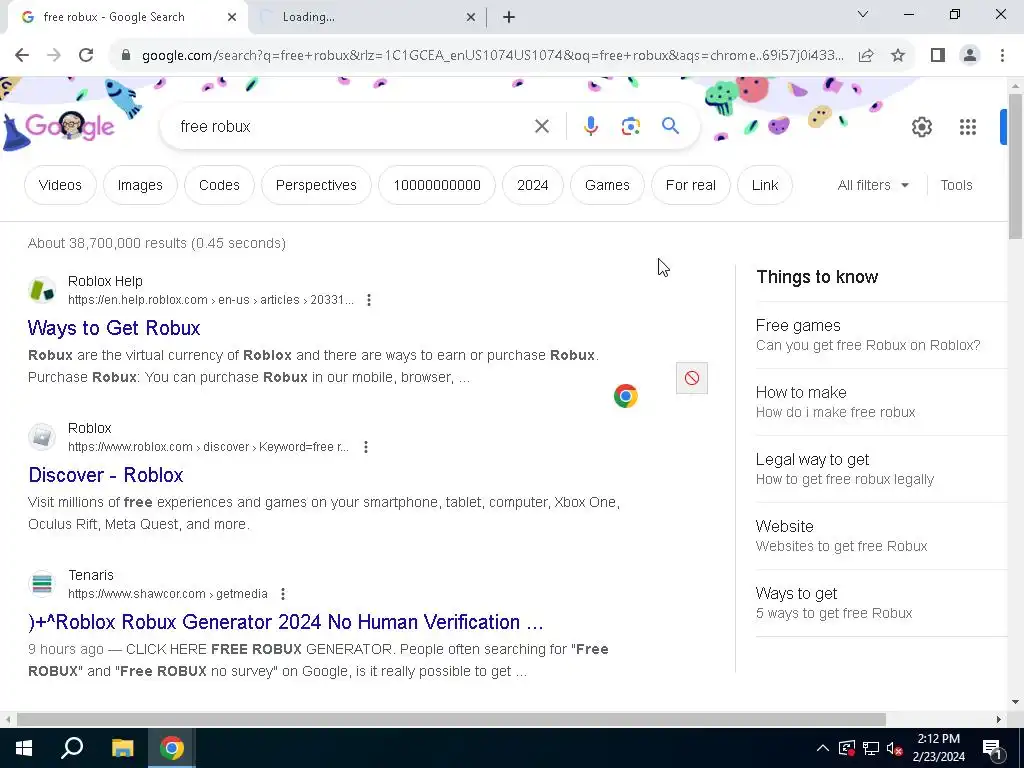Open the Discover - Roblox result
Viewport: 1024px width, 768px height.
106,475
